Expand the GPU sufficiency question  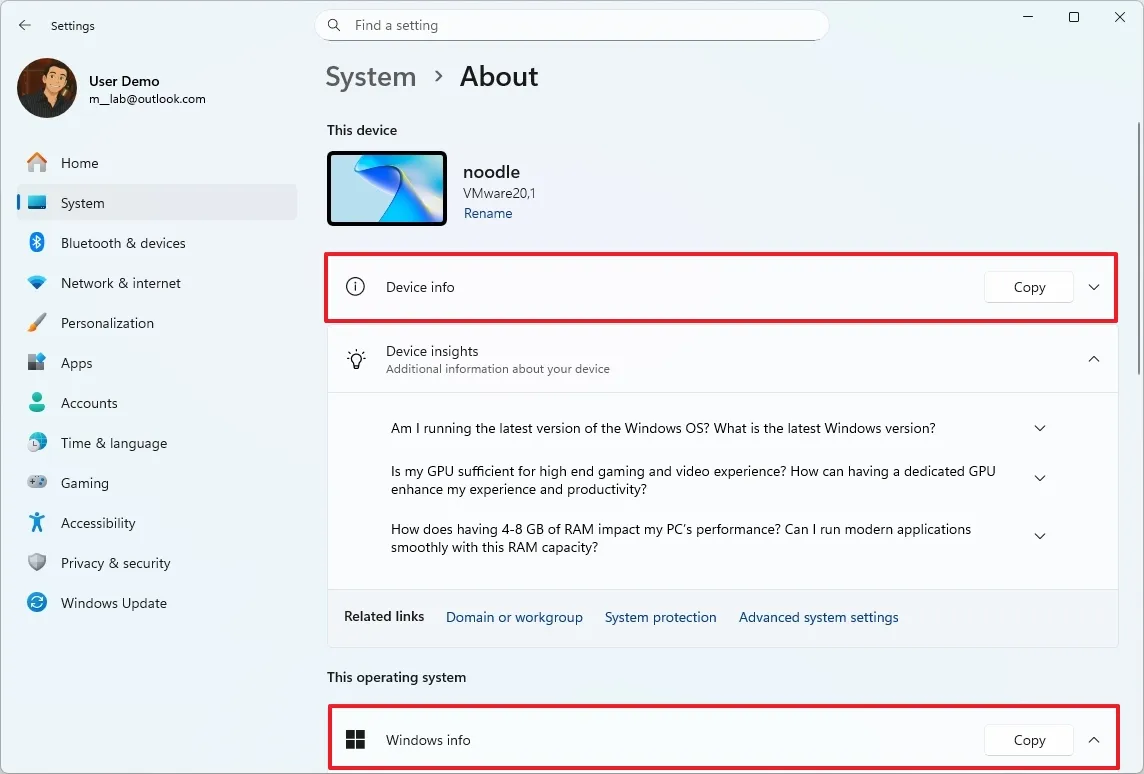pos(1039,478)
